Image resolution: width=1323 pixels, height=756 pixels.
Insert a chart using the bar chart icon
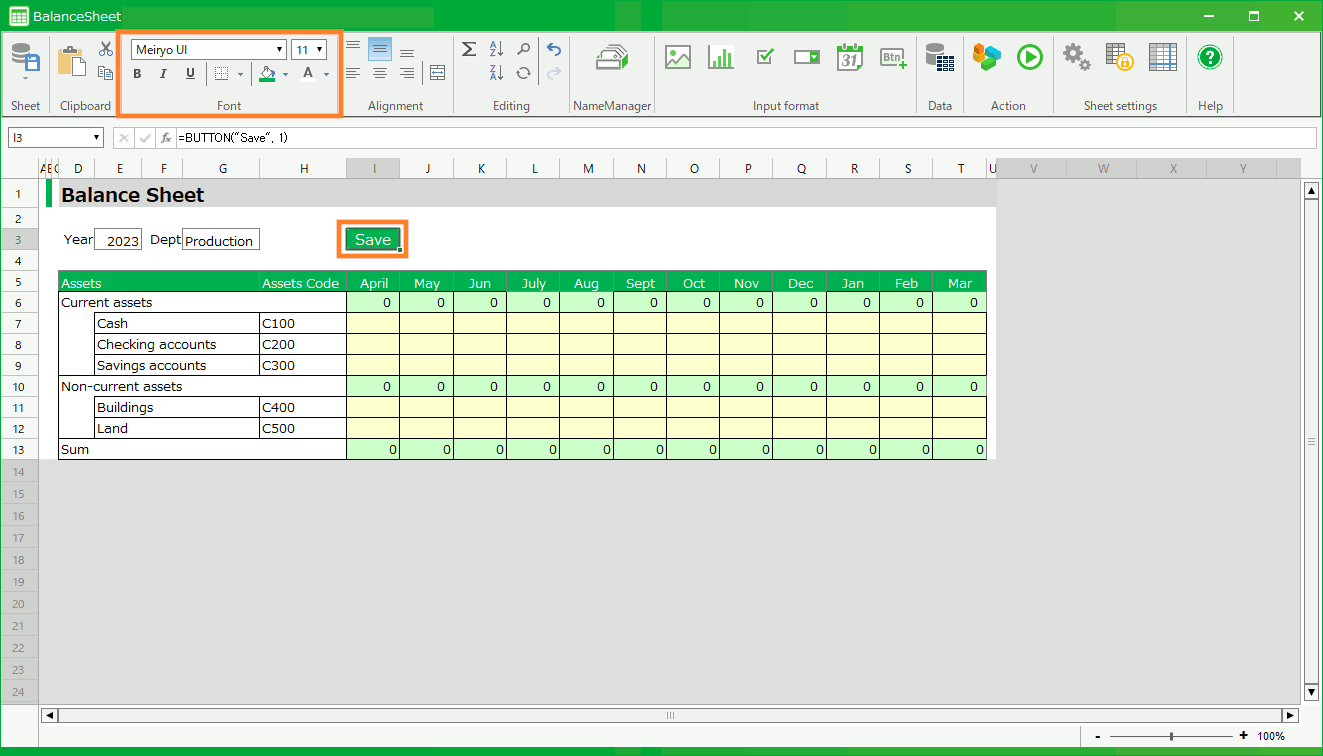[x=721, y=57]
